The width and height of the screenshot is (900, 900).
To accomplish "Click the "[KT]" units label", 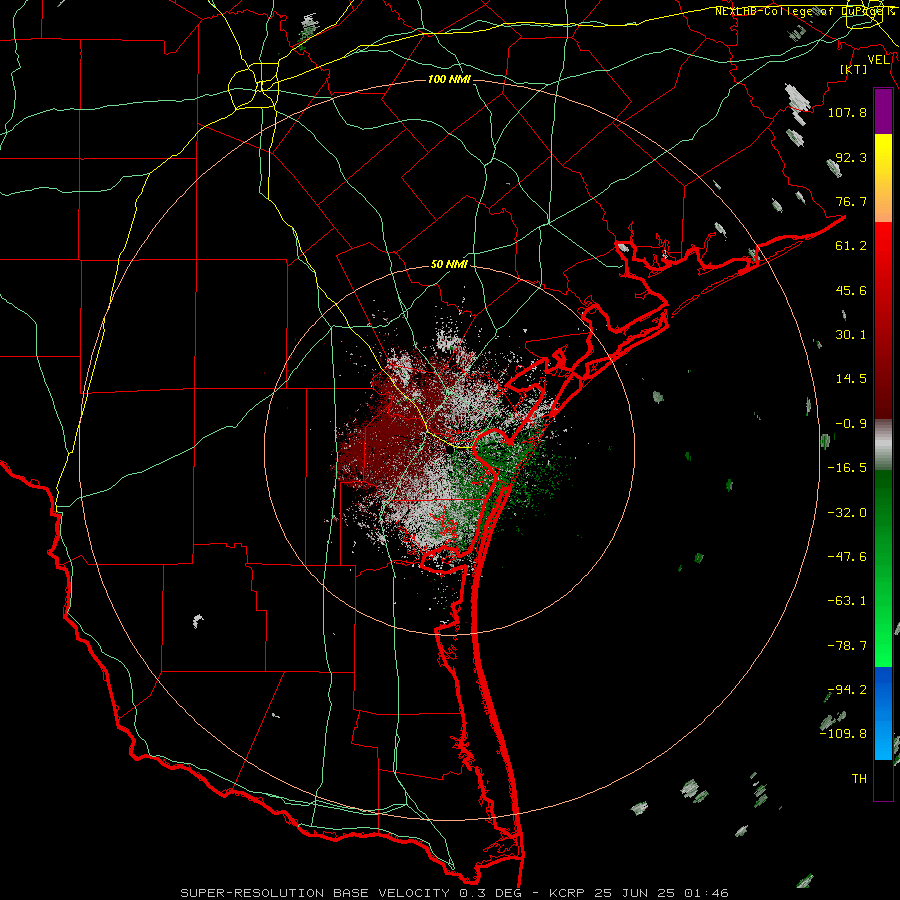I will (854, 69).
